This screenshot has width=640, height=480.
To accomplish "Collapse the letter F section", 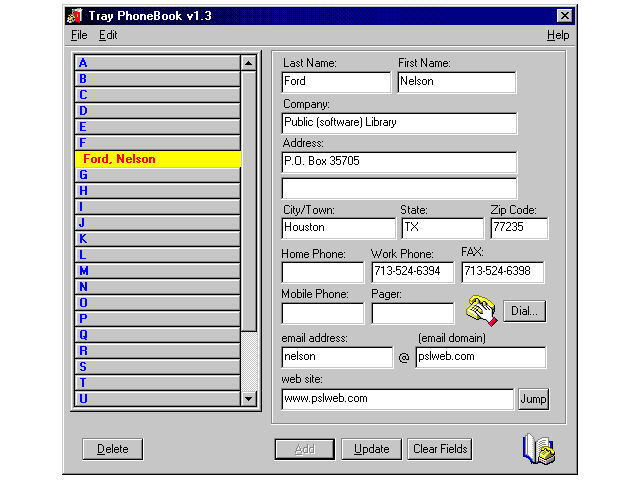I will pyautogui.click(x=157, y=143).
